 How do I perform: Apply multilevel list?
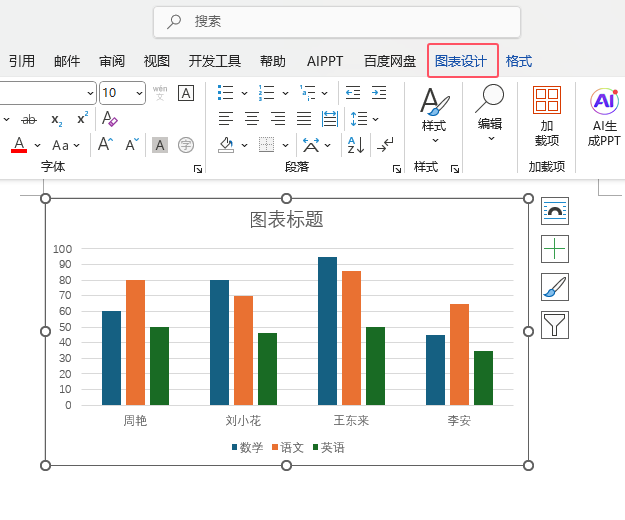[307, 93]
